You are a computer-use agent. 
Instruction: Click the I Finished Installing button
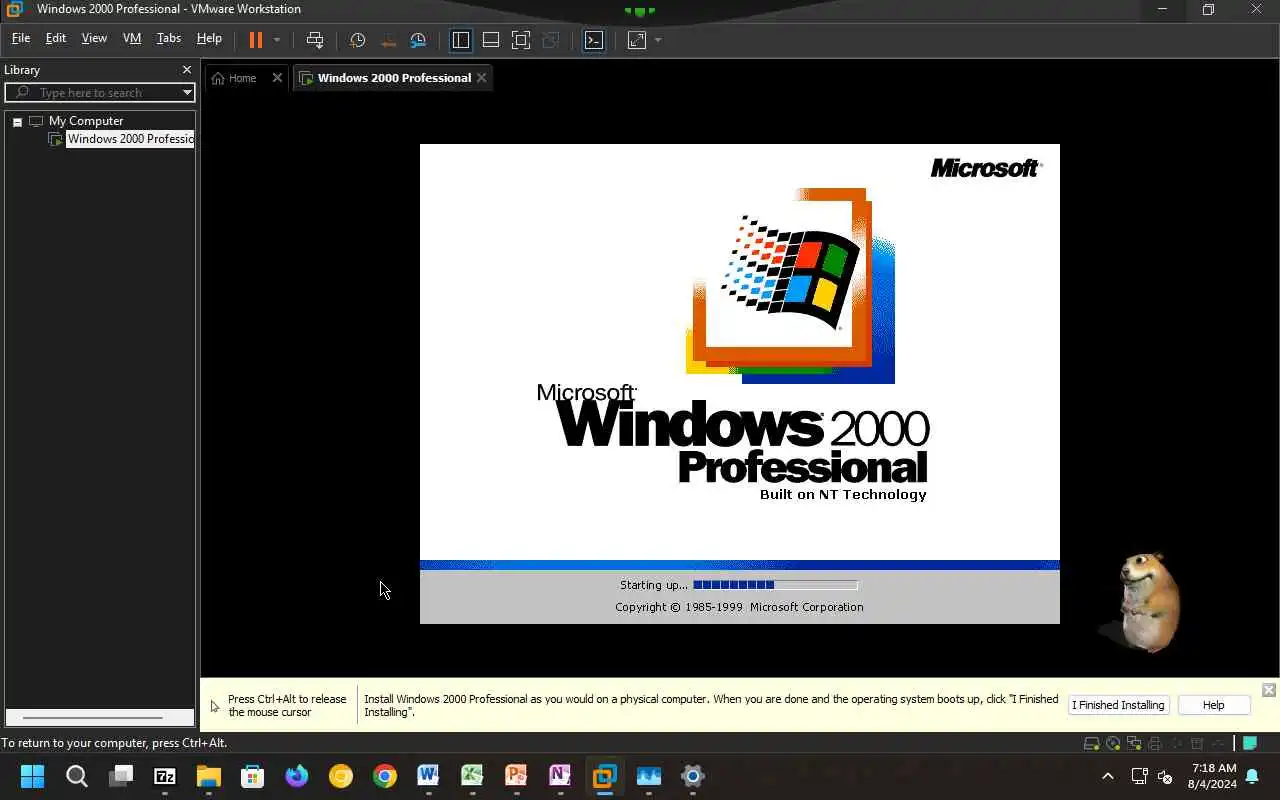[x=1118, y=705]
